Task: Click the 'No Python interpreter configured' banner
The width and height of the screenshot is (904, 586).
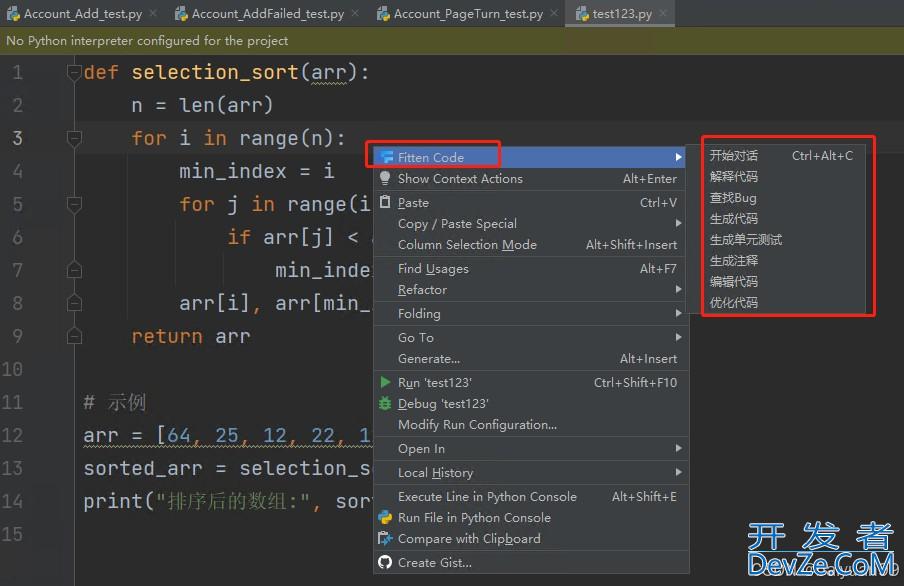Action: [452, 41]
